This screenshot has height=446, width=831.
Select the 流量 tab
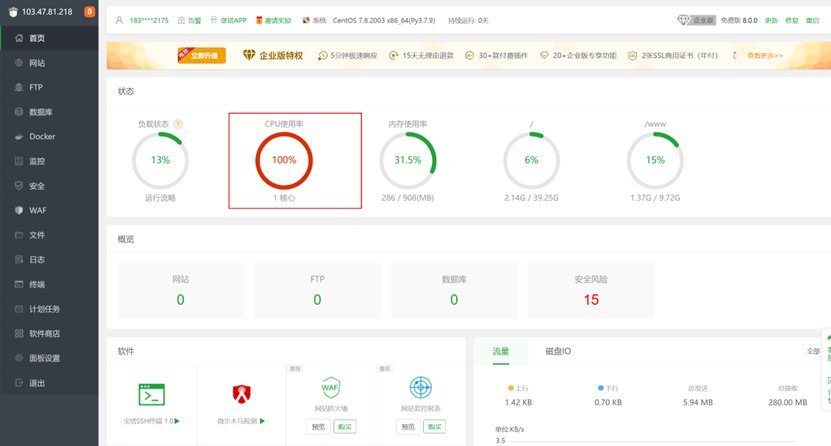[500, 351]
